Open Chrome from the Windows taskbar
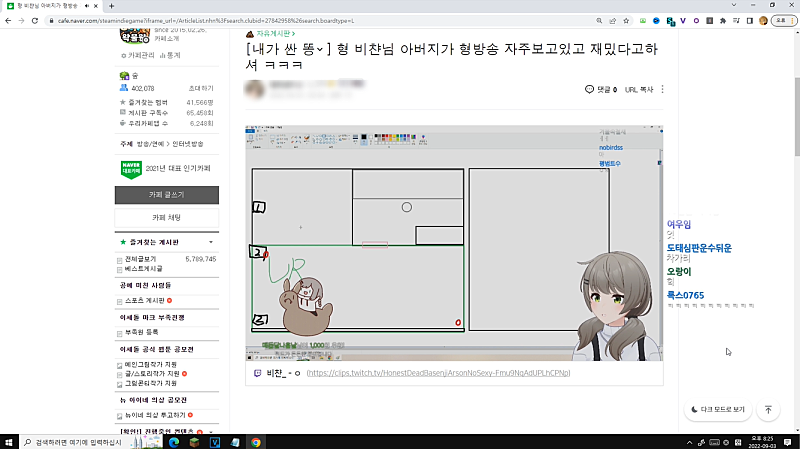 [256, 441]
